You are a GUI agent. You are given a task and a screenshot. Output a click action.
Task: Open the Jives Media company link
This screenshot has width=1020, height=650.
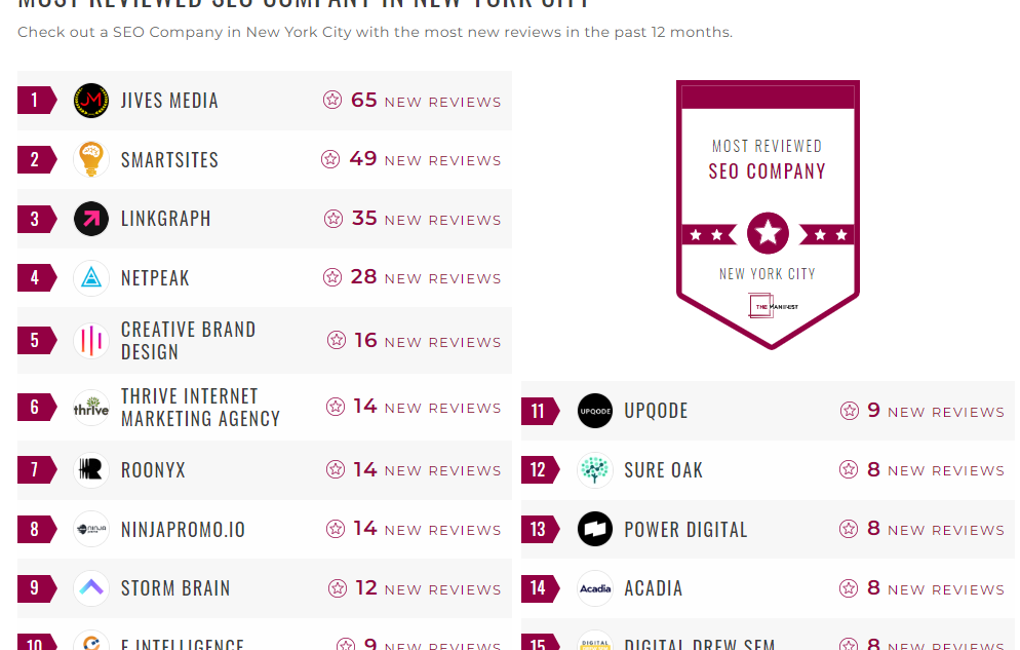[169, 101]
